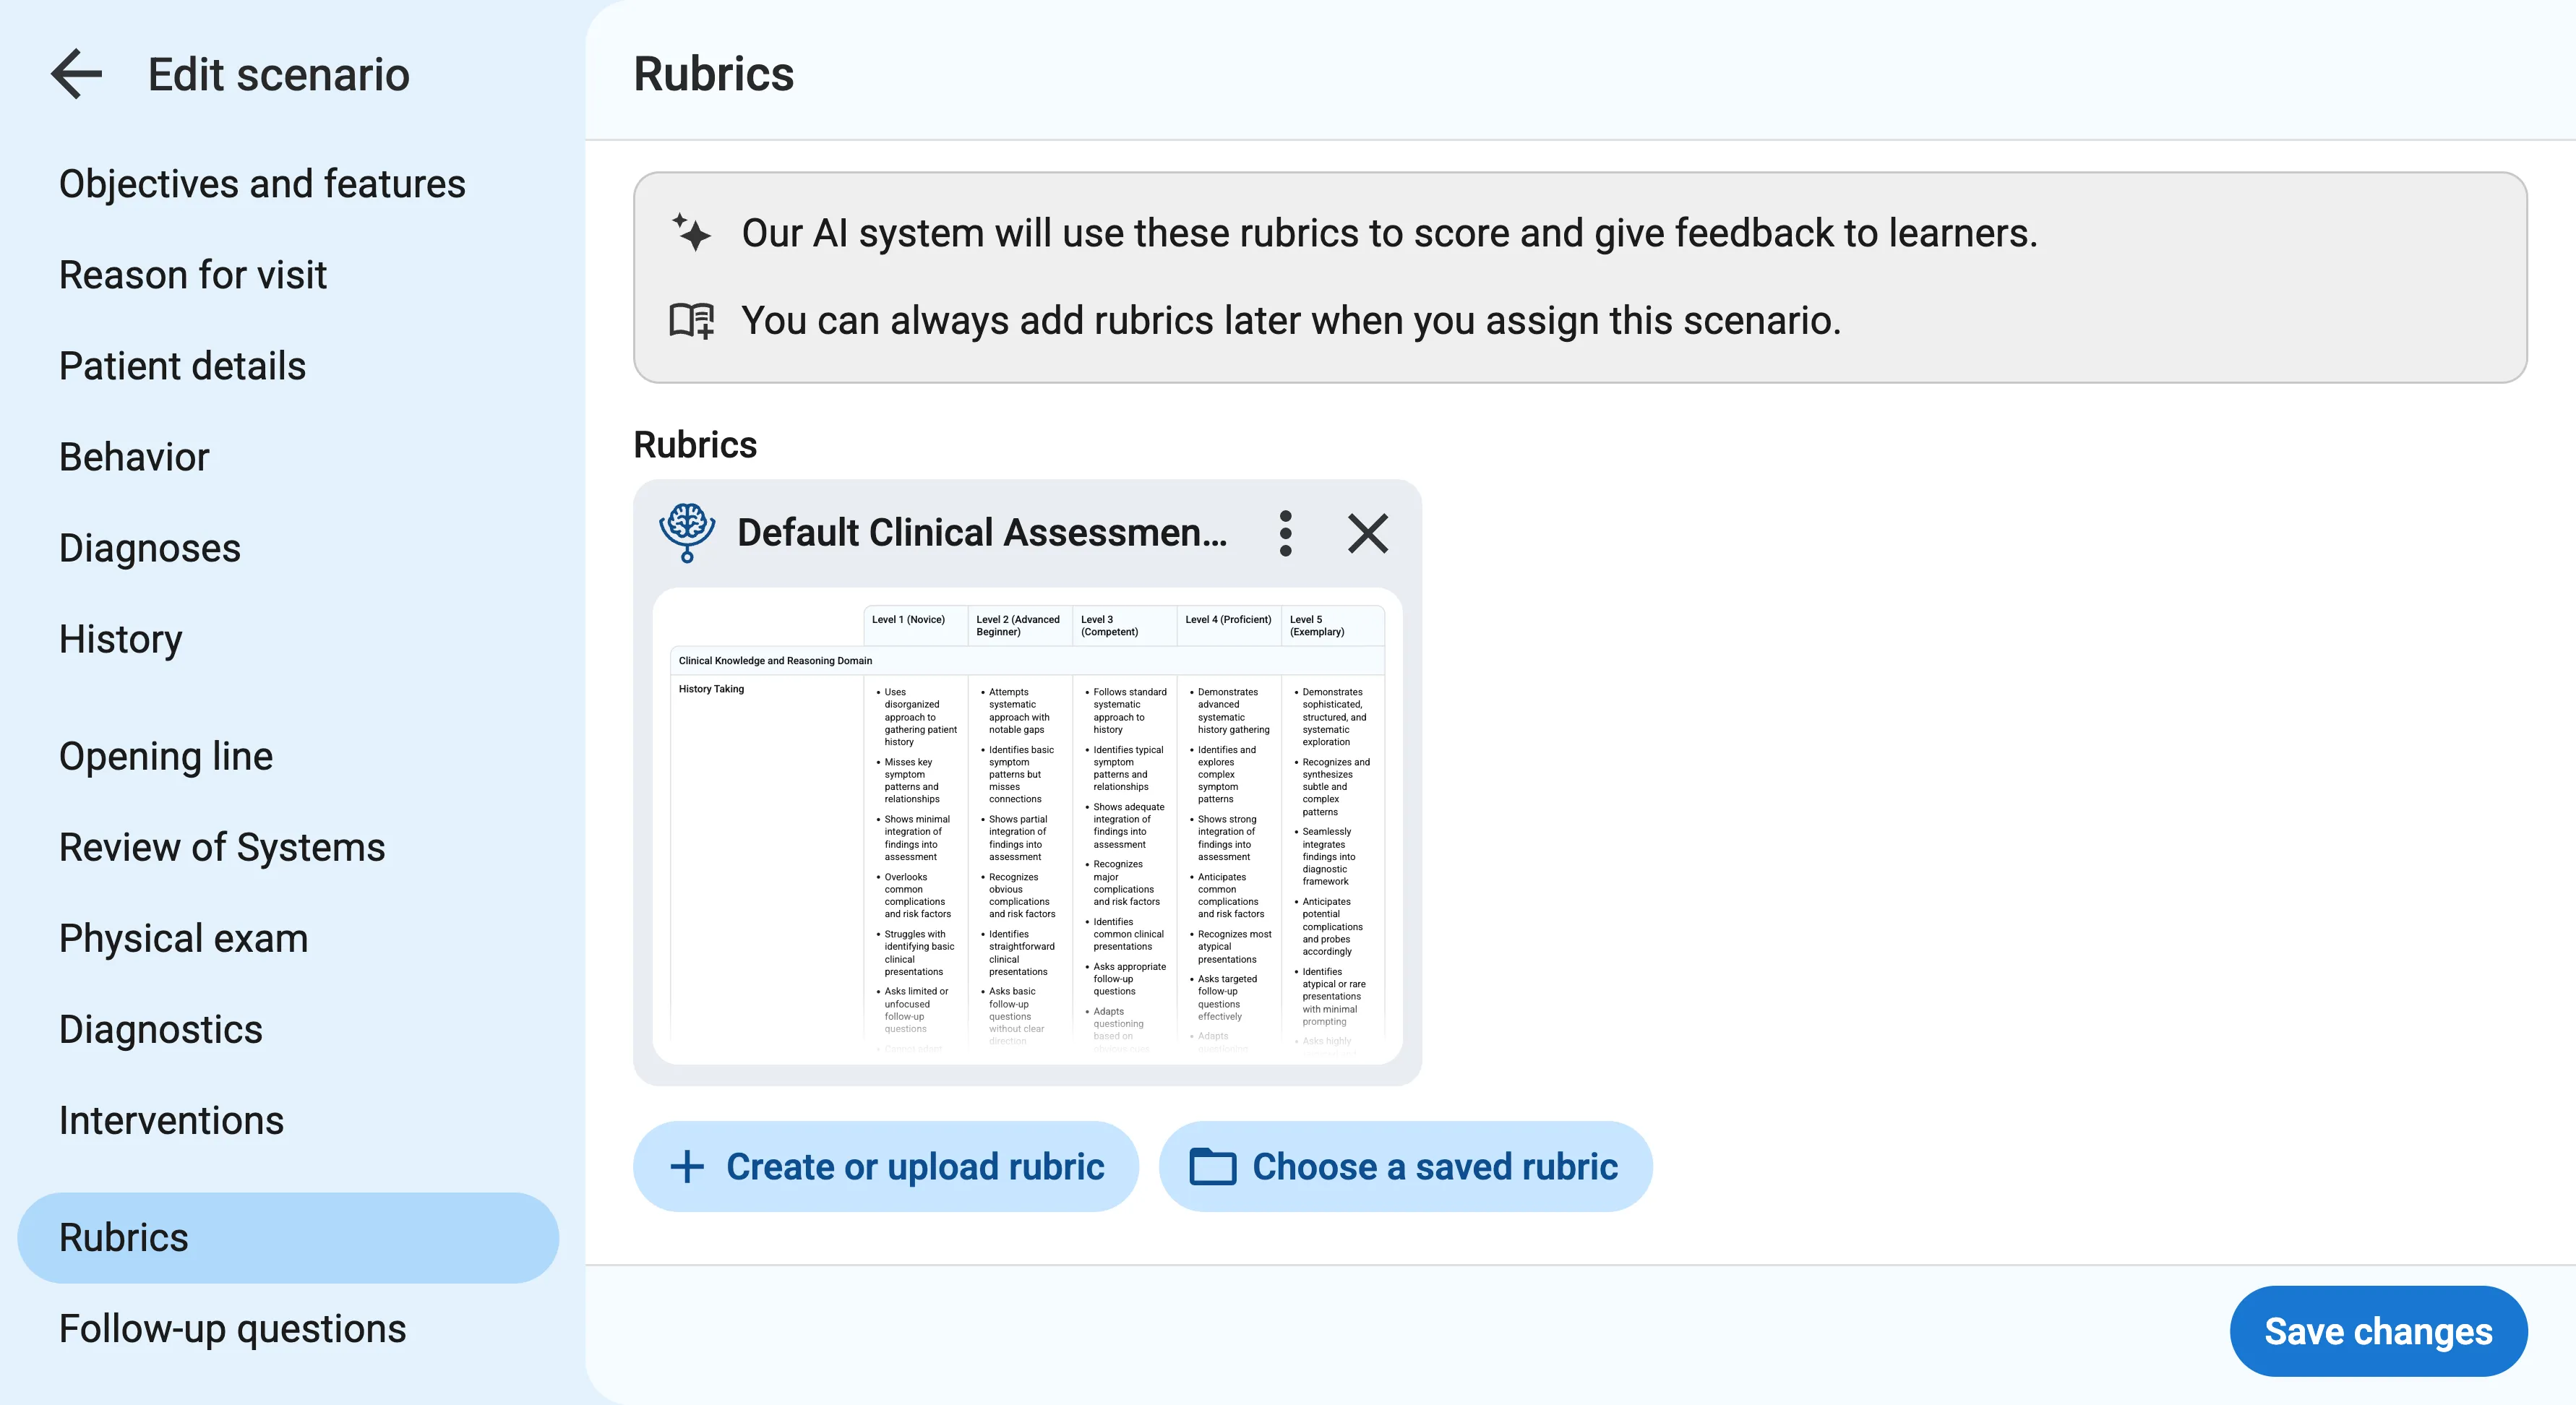Image resolution: width=2576 pixels, height=1405 pixels.
Task: Click Choose a saved rubric
Action: click(1405, 1166)
